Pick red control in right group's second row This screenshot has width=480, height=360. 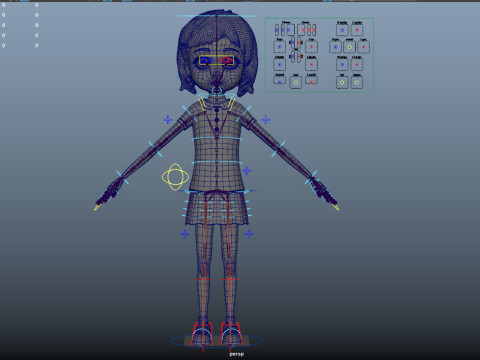(363, 47)
